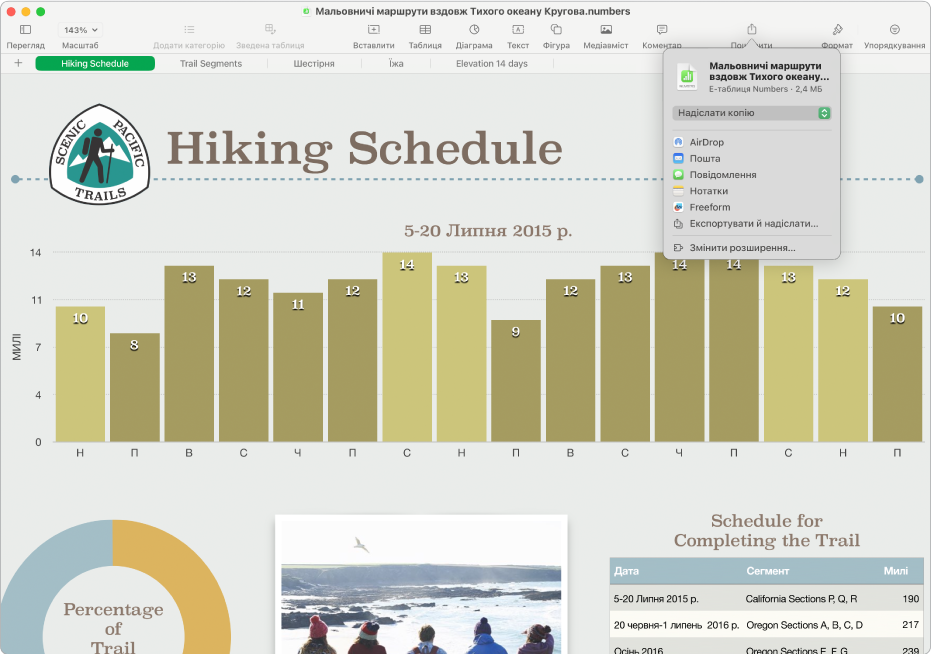The height and width of the screenshot is (654, 931).
Task: Choose Нотатки in share popover
Action: tap(752, 191)
